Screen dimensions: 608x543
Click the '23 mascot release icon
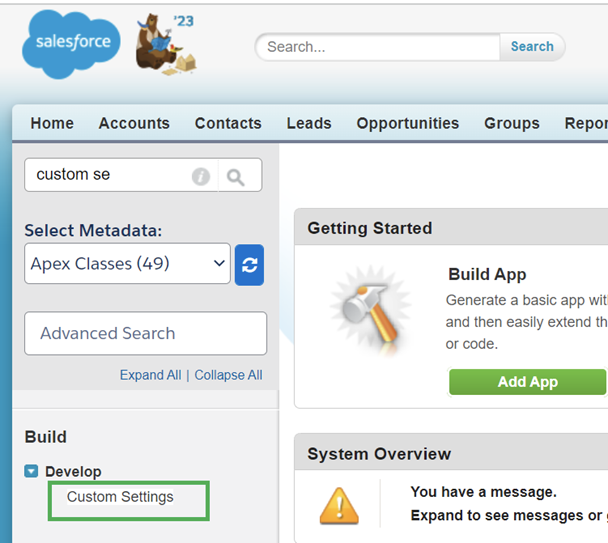coord(165,44)
